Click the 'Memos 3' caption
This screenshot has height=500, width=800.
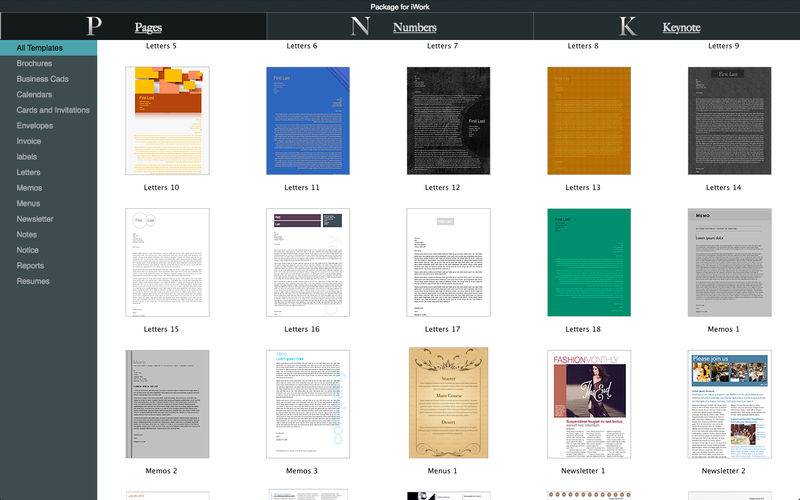302,471
